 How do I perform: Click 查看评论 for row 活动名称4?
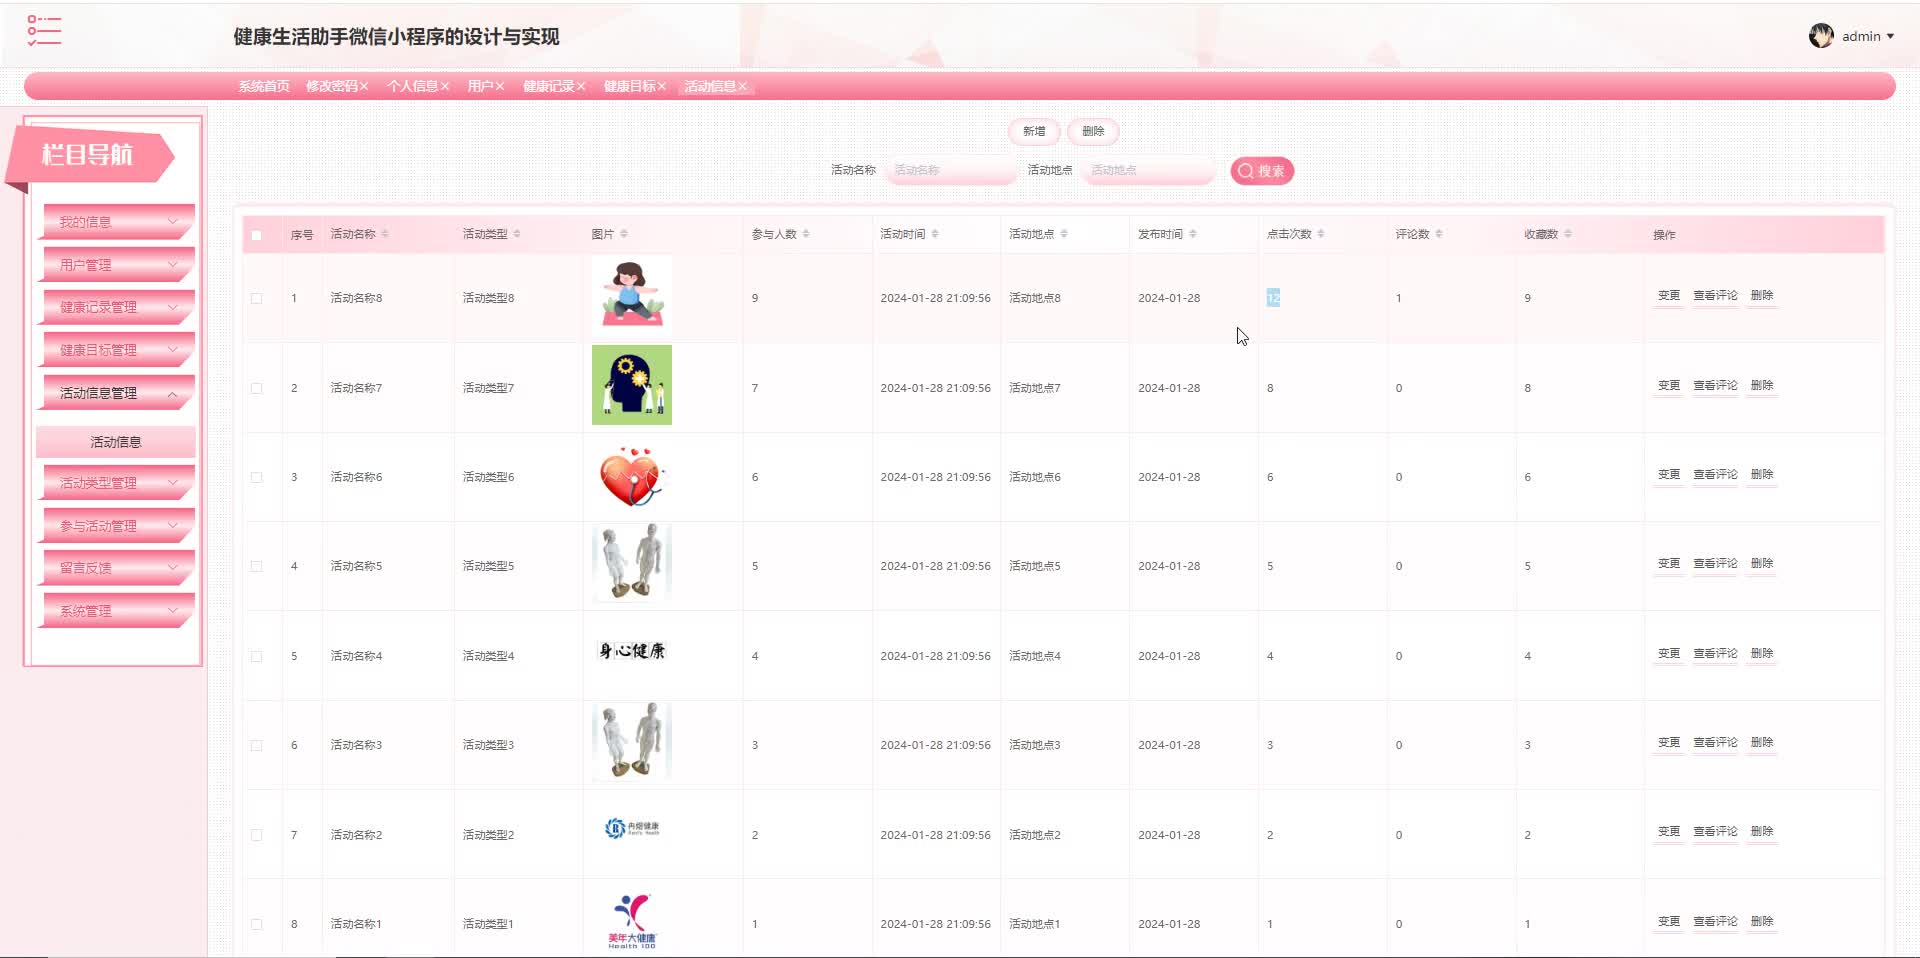(1715, 654)
